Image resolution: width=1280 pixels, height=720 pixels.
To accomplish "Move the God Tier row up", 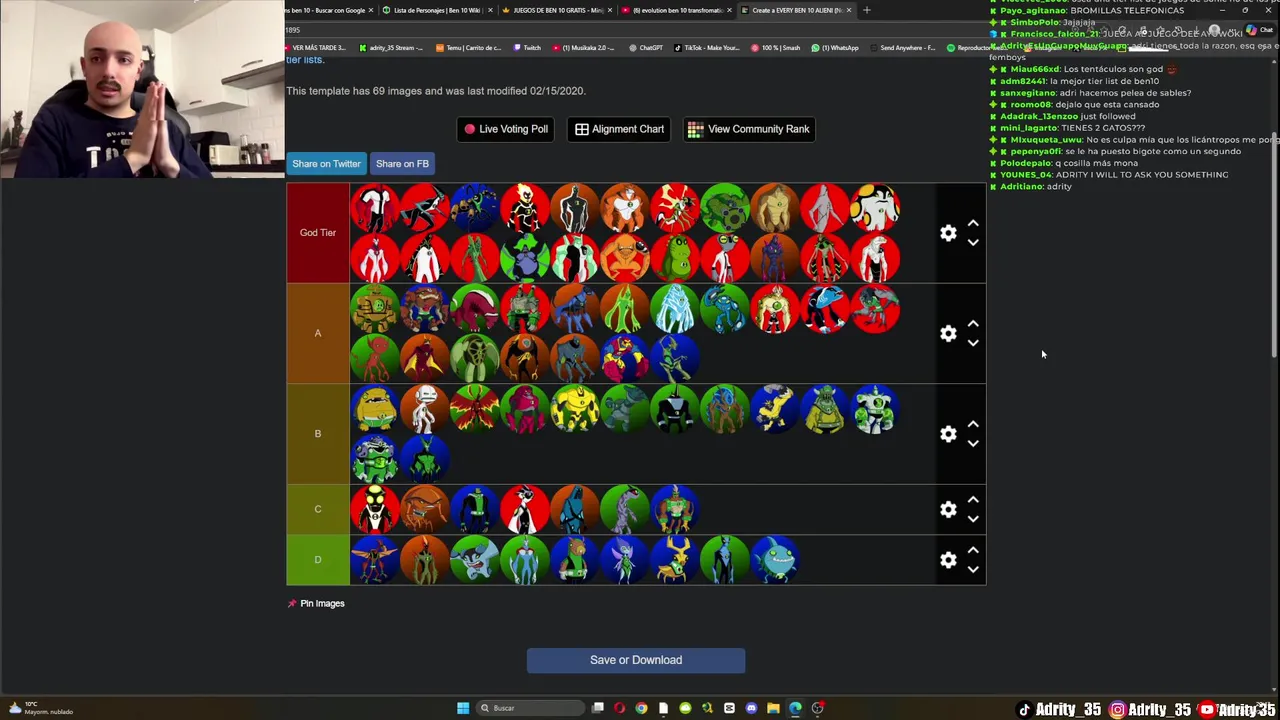I will 973,224.
